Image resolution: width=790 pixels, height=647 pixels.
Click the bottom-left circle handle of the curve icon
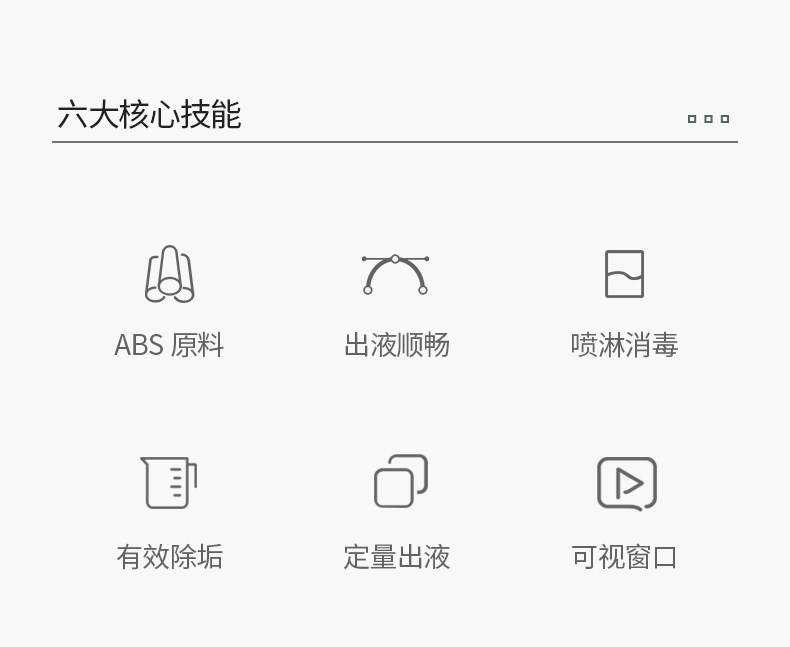[368, 290]
